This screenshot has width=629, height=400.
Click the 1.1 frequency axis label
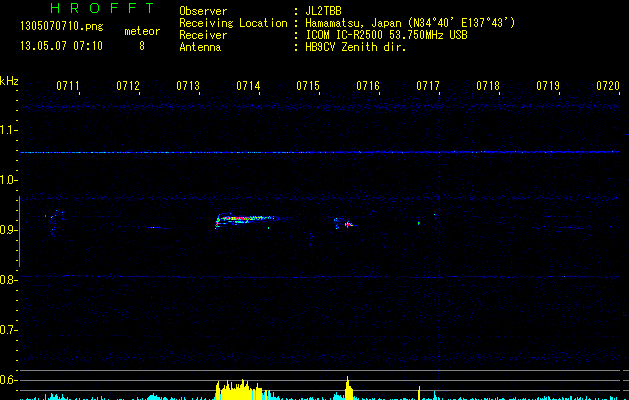point(10,130)
